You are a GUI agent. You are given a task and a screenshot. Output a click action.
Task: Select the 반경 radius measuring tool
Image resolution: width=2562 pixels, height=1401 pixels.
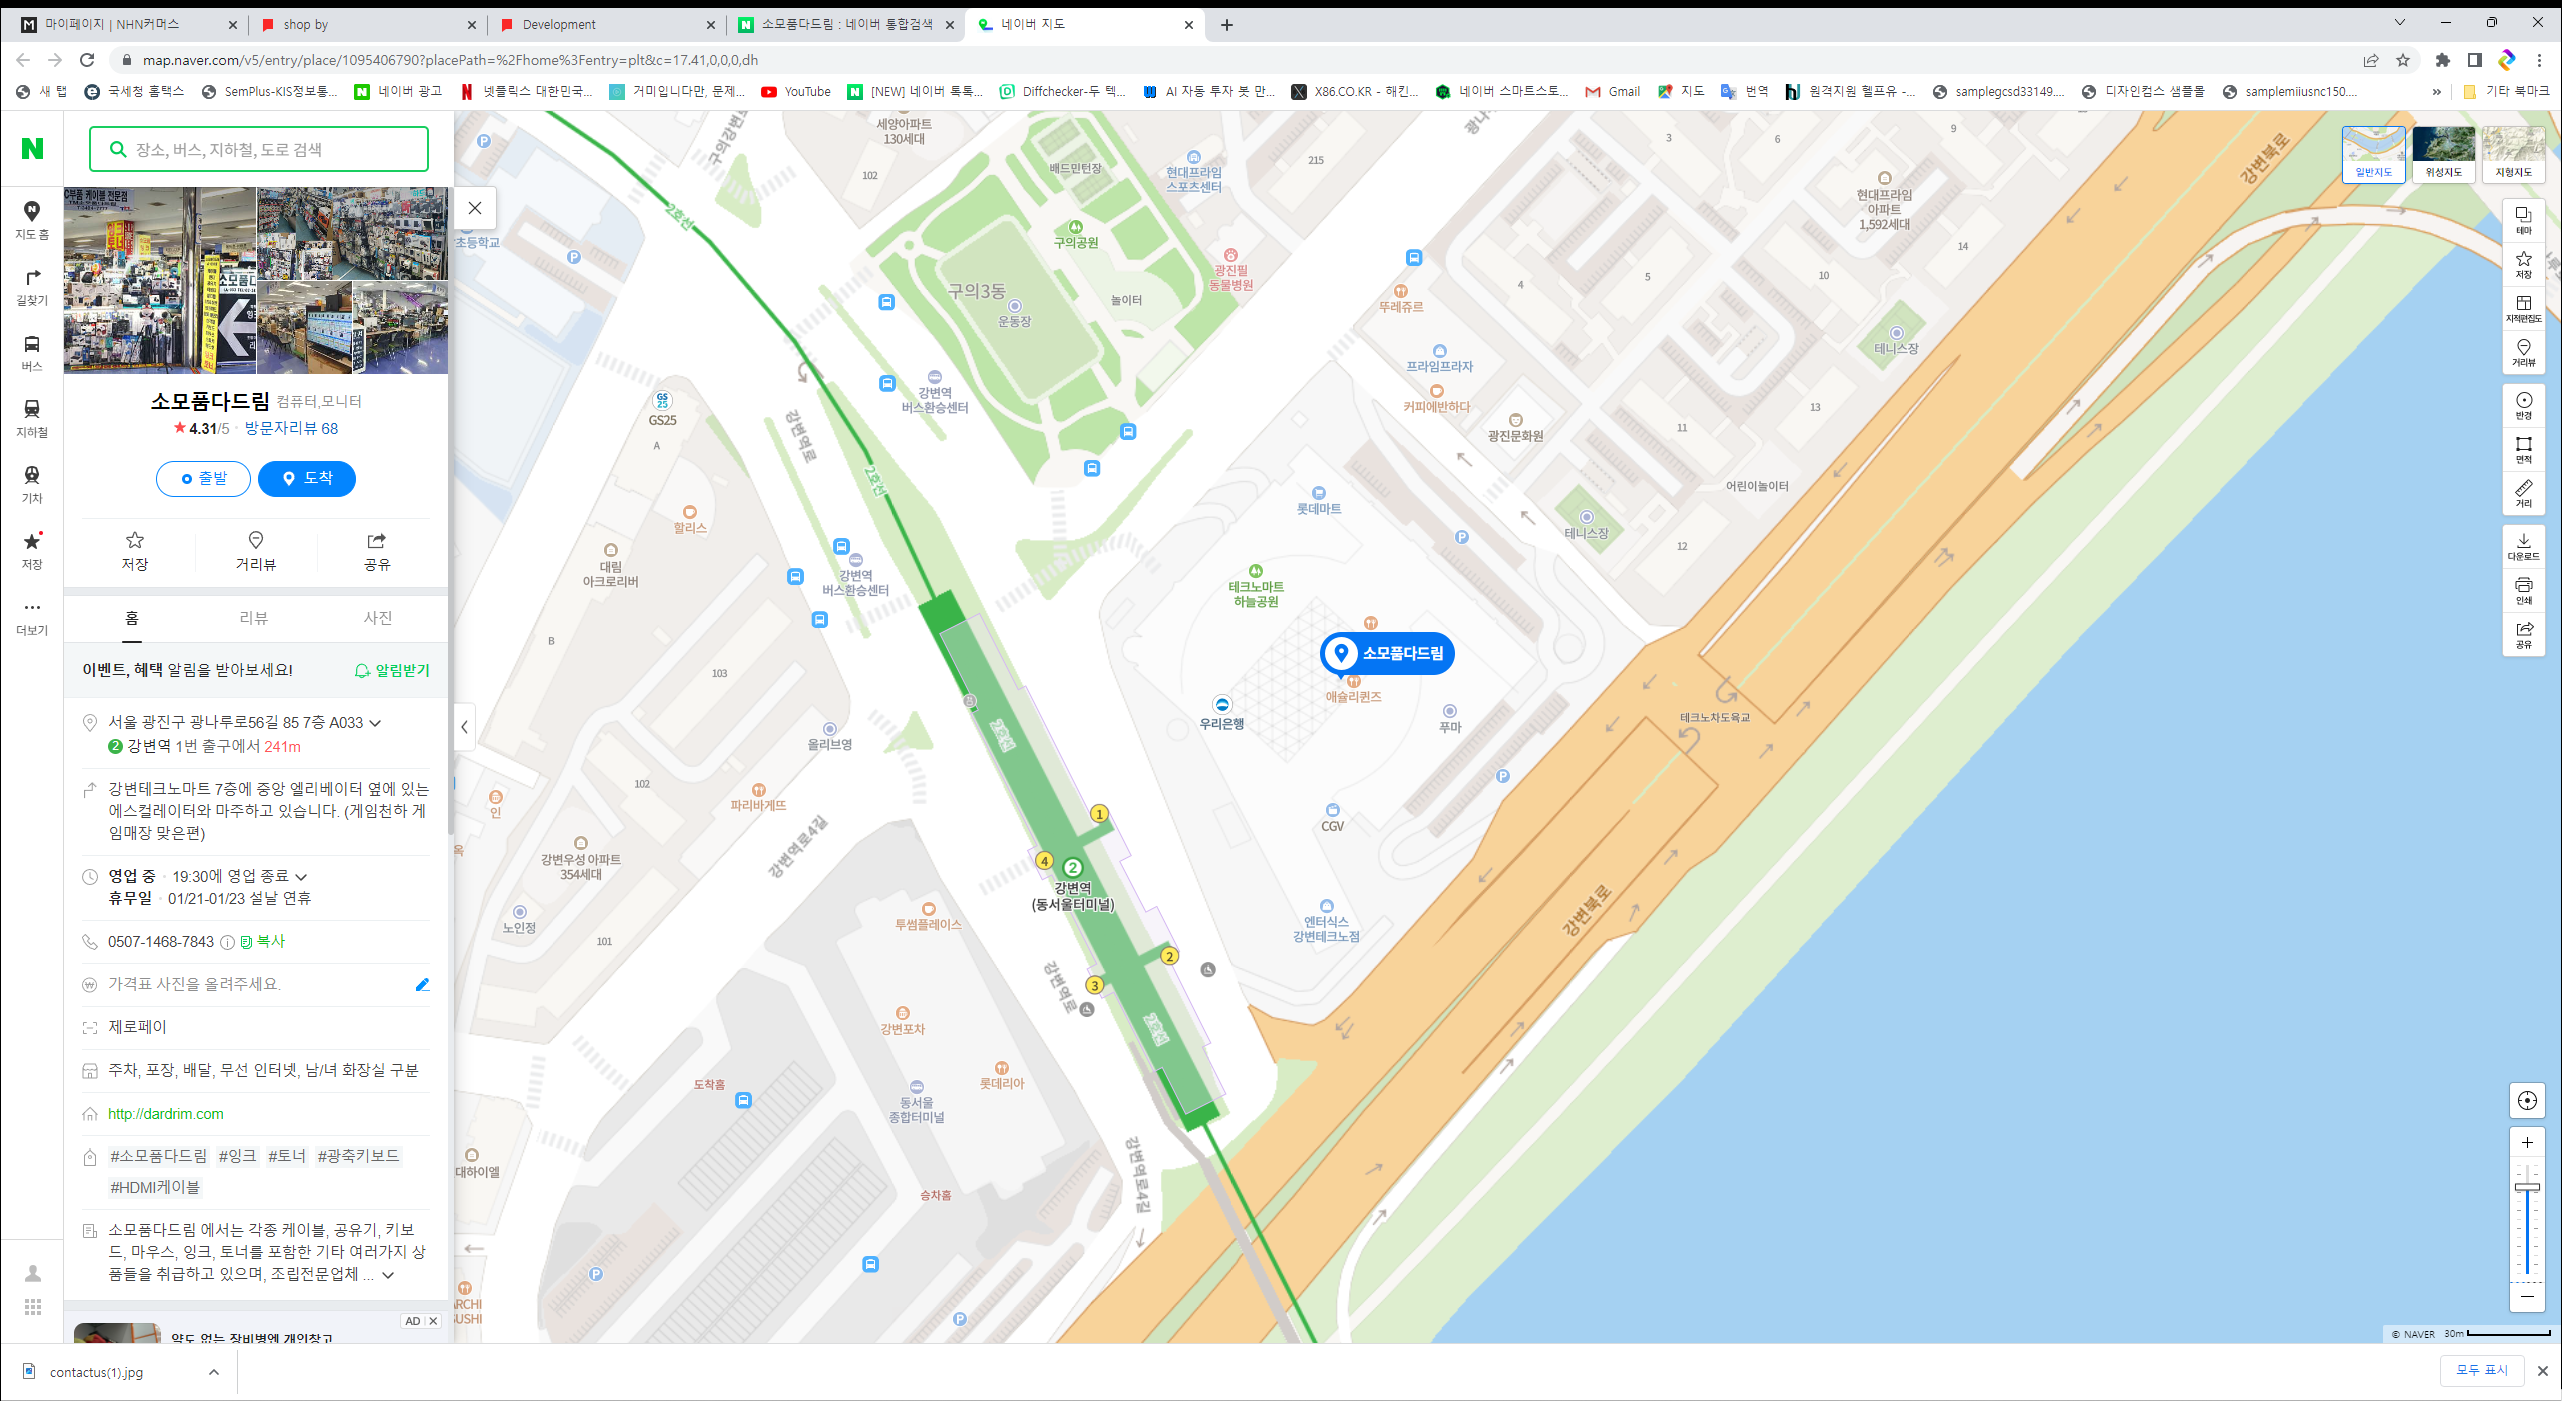(x=2523, y=406)
